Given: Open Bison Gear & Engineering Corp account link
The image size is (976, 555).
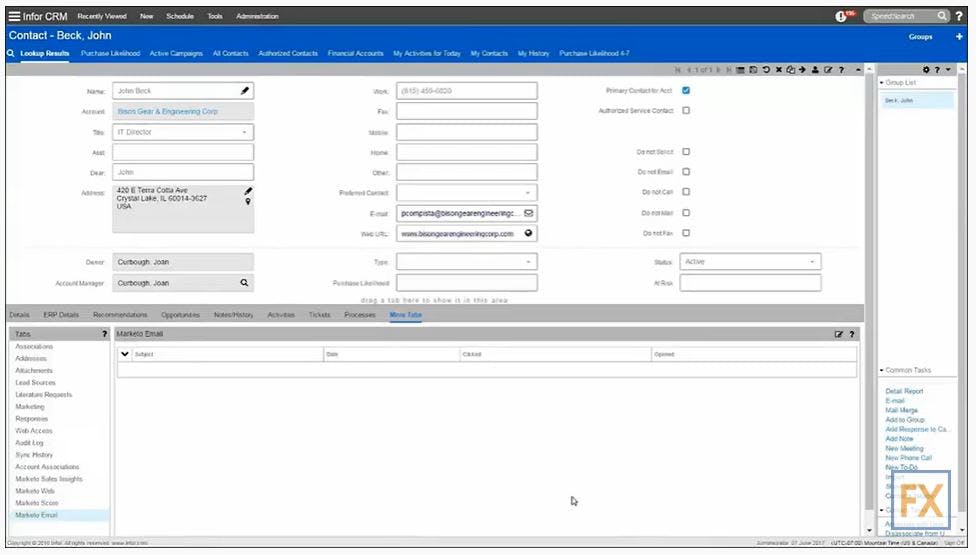Looking at the screenshot, I should pyautogui.click(x=167, y=112).
